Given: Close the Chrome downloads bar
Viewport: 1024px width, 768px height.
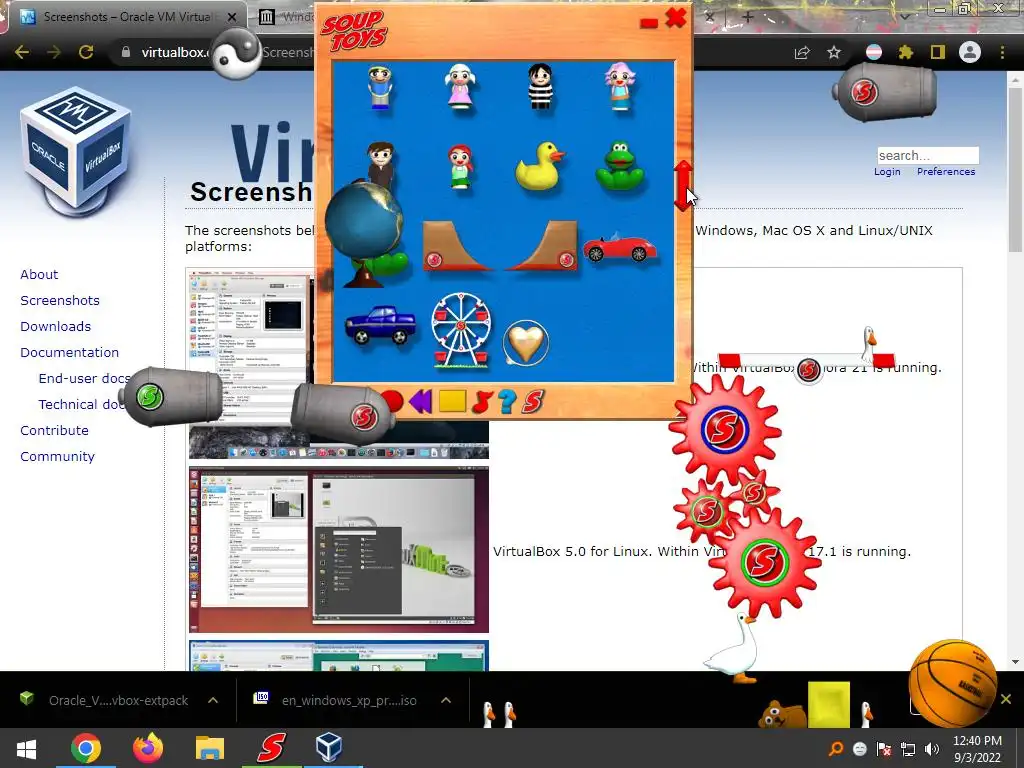Looking at the screenshot, I should coord(1006,699).
